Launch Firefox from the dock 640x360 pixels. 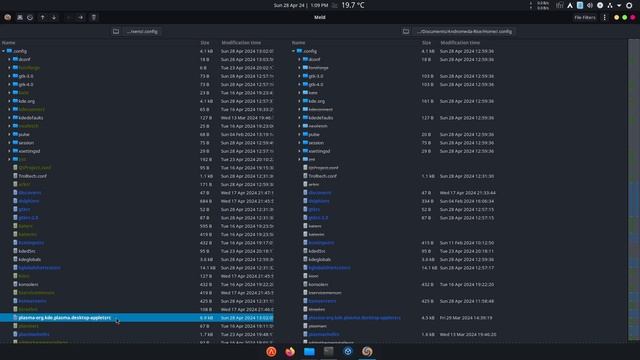pyautogui.click(x=290, y=351)
